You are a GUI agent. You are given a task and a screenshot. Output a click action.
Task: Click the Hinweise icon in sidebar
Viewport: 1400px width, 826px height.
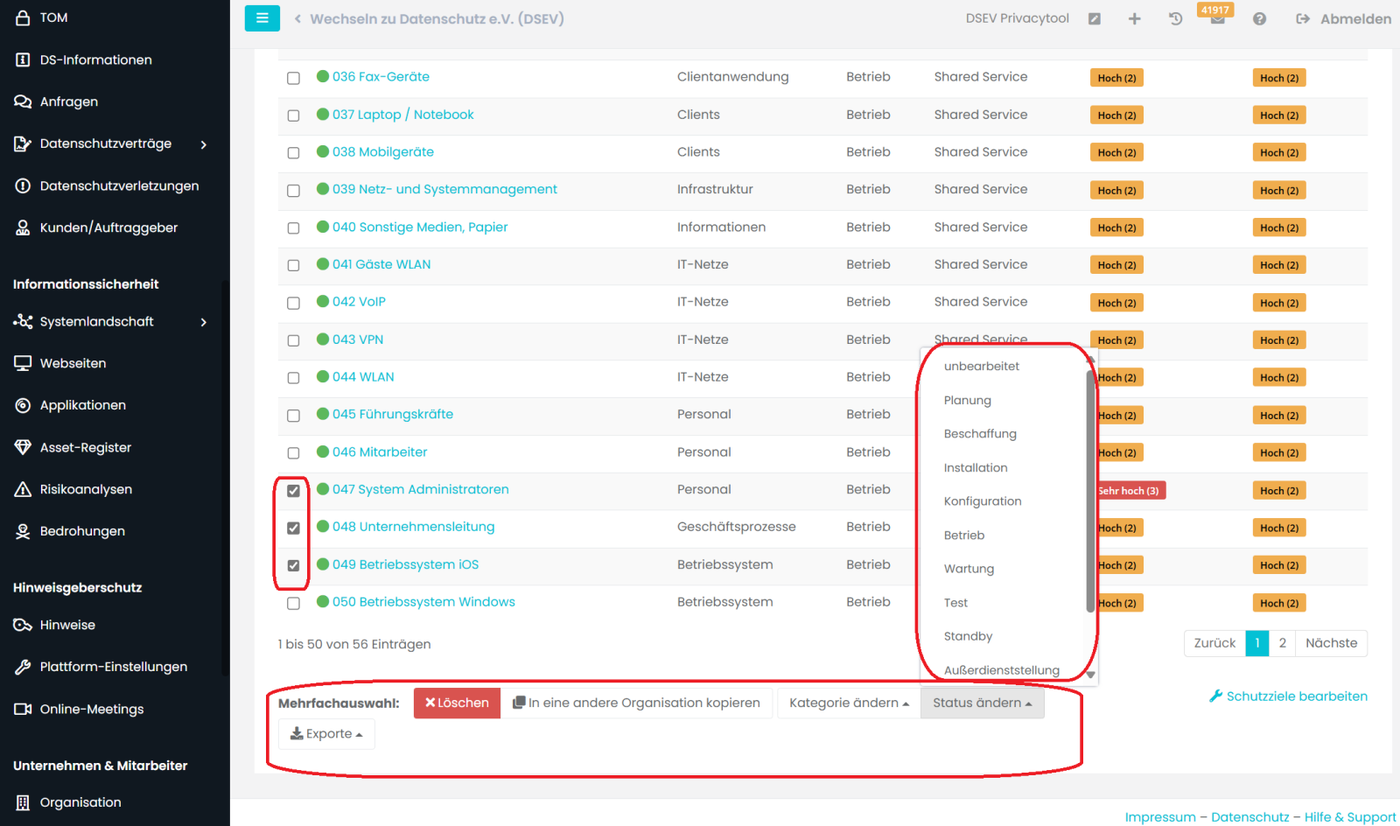click(x=23, y=625)
